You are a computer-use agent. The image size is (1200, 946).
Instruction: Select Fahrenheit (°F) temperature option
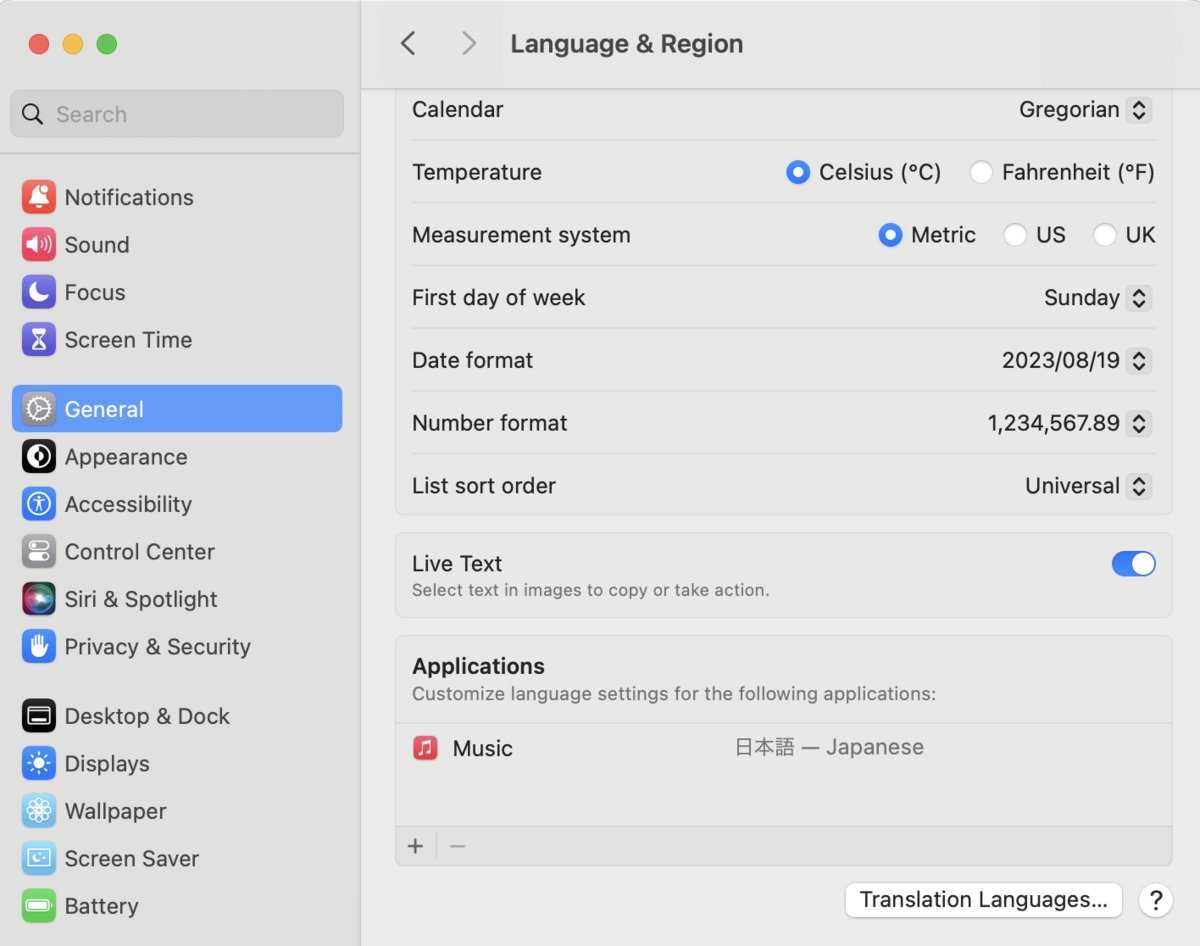point(981,172)
